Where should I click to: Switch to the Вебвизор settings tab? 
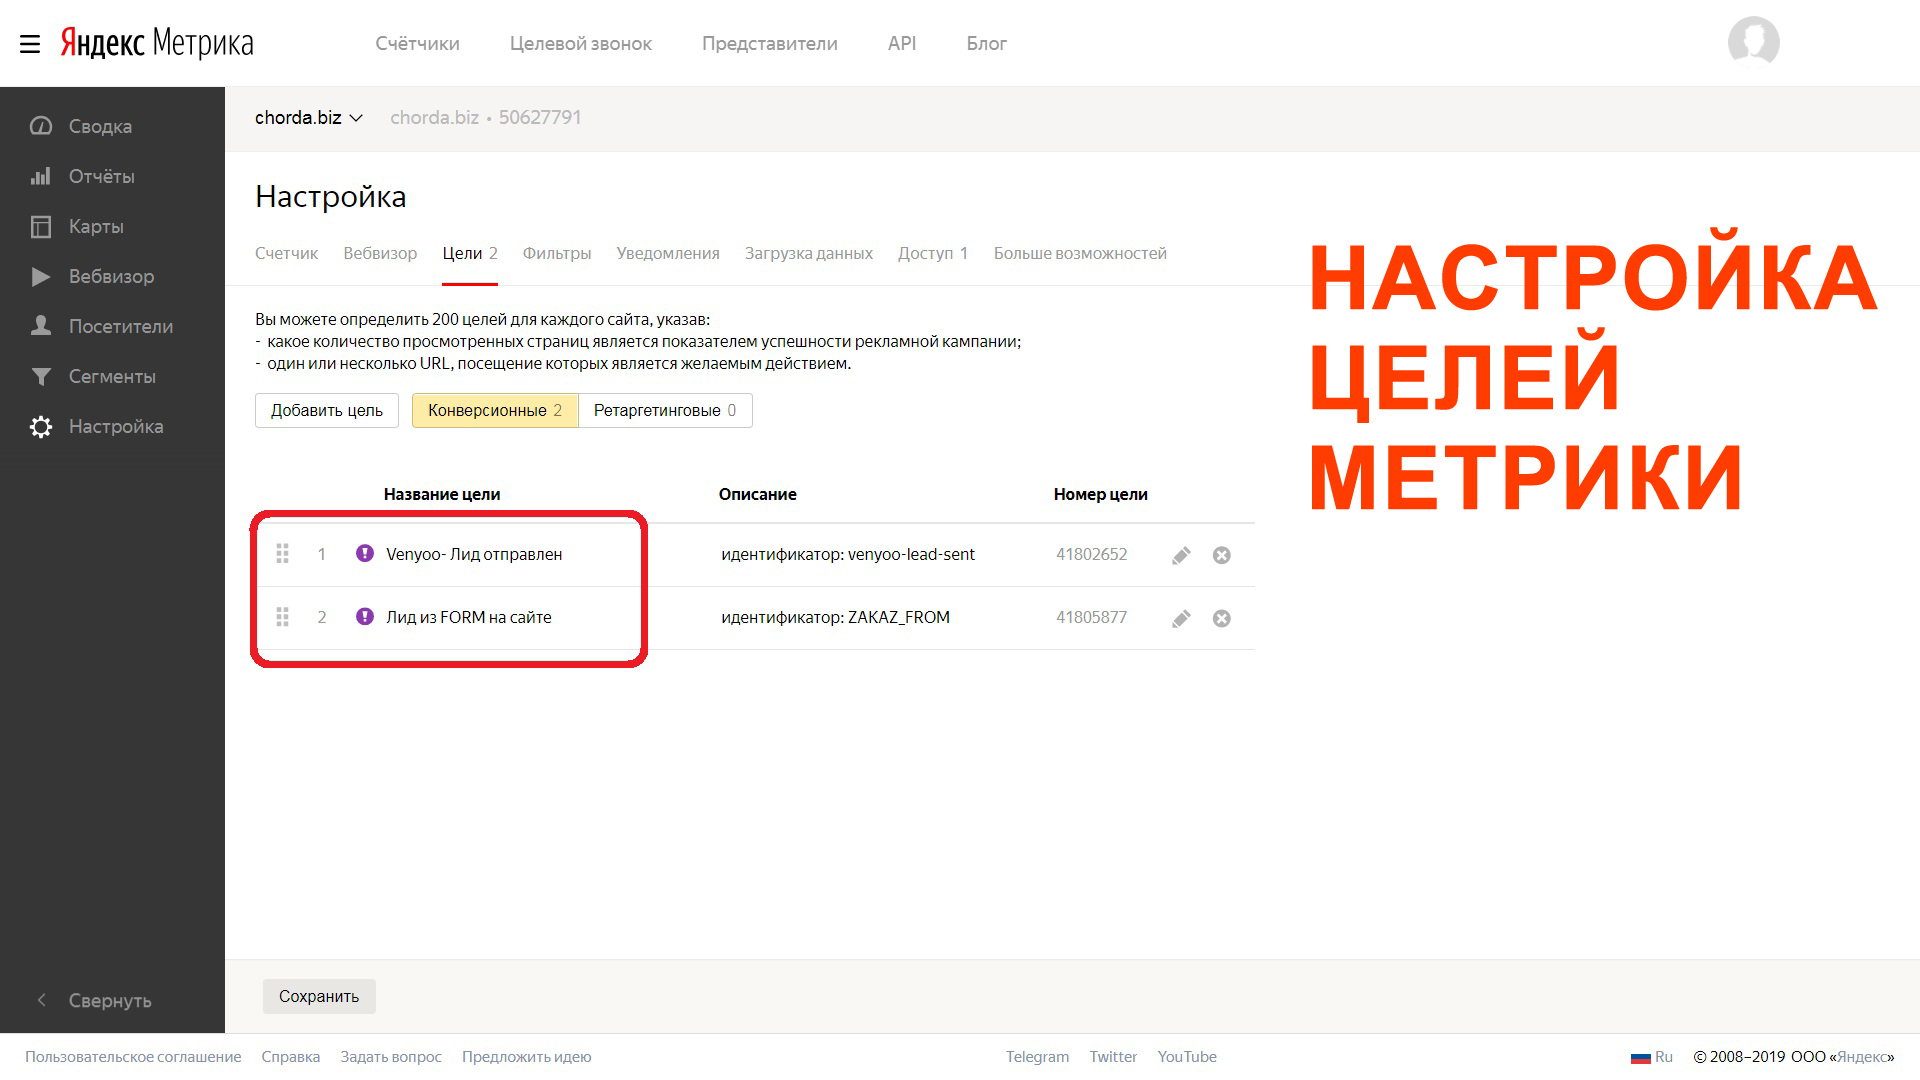[380, 253]
